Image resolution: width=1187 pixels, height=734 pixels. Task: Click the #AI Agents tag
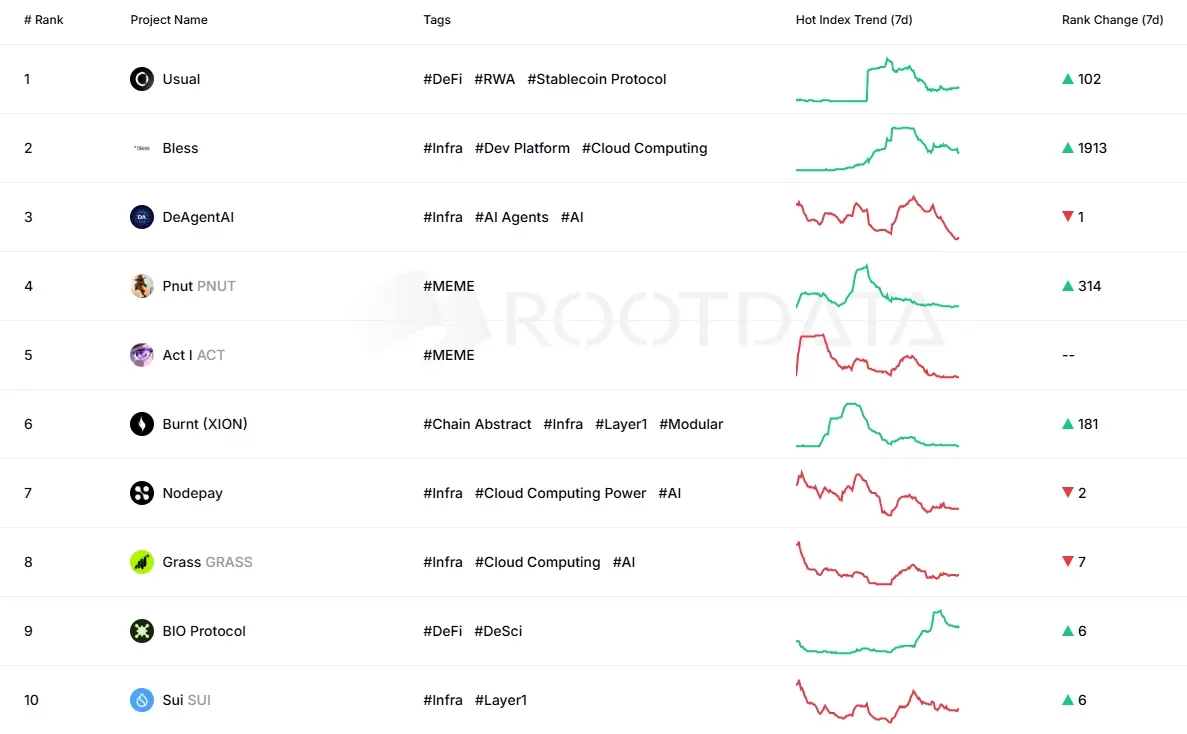click(511, 217)
